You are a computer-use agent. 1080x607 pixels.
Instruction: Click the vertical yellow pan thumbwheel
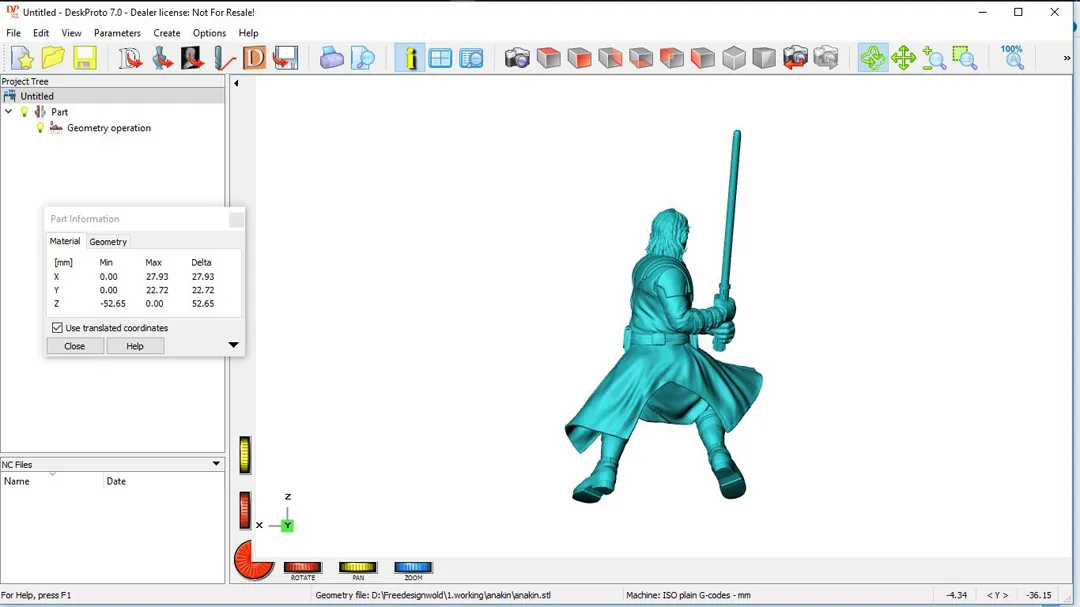coord(245,455)
